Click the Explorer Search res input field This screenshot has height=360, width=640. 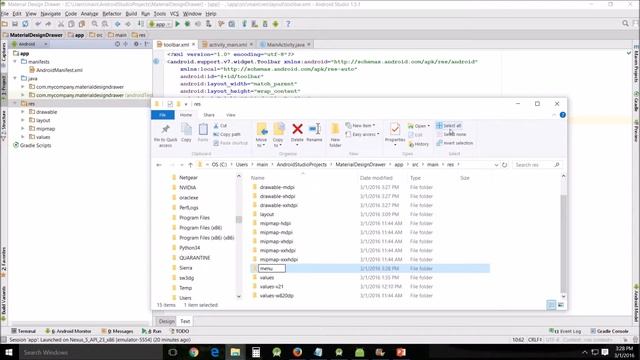[537, 165]
